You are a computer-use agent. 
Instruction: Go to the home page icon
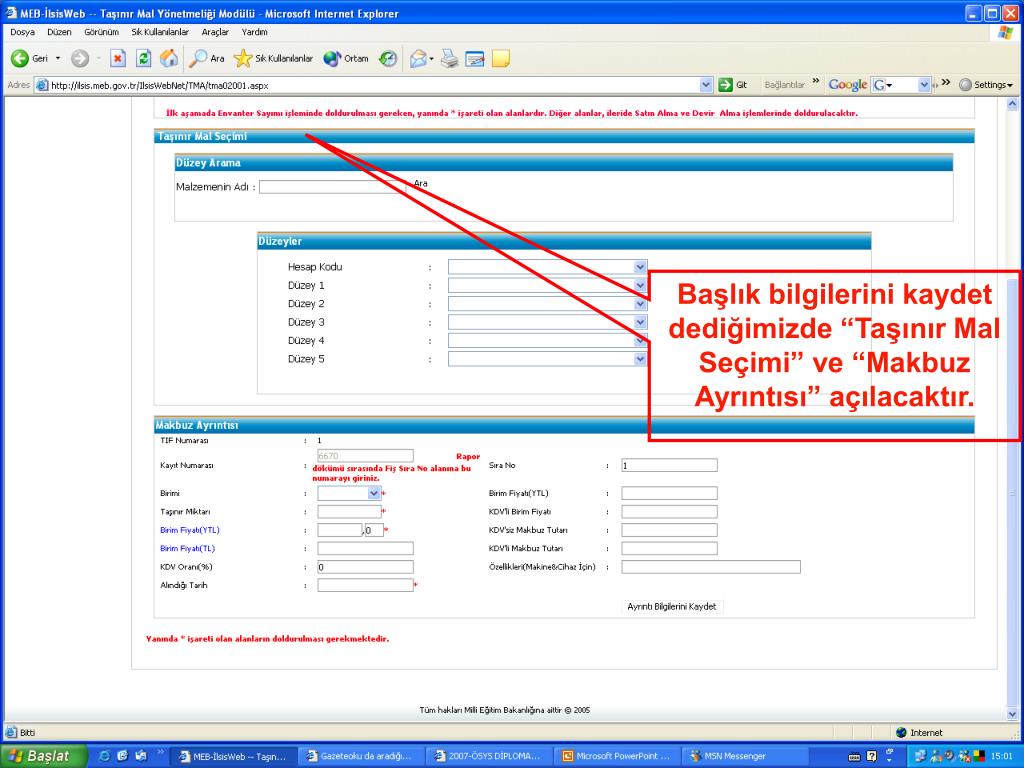click(169, 58)
